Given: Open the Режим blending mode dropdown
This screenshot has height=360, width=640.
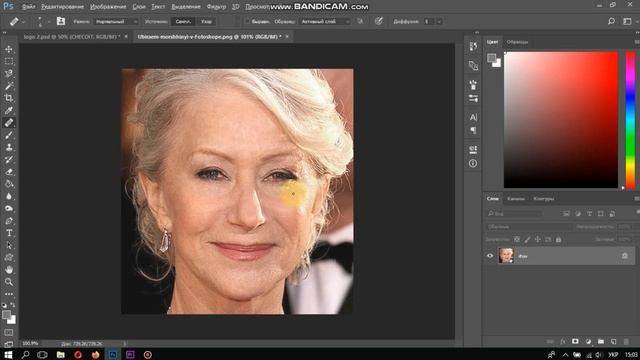Looking at the screenshot, I should coord(116,22).
